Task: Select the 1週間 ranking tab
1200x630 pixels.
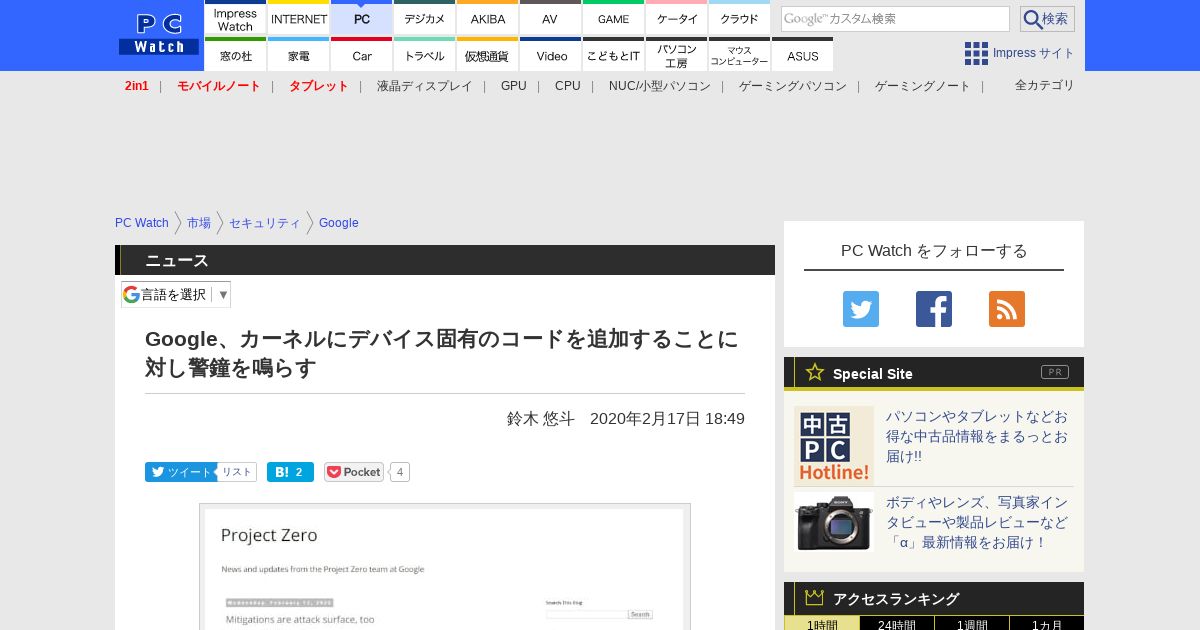Action: point(972,623)
